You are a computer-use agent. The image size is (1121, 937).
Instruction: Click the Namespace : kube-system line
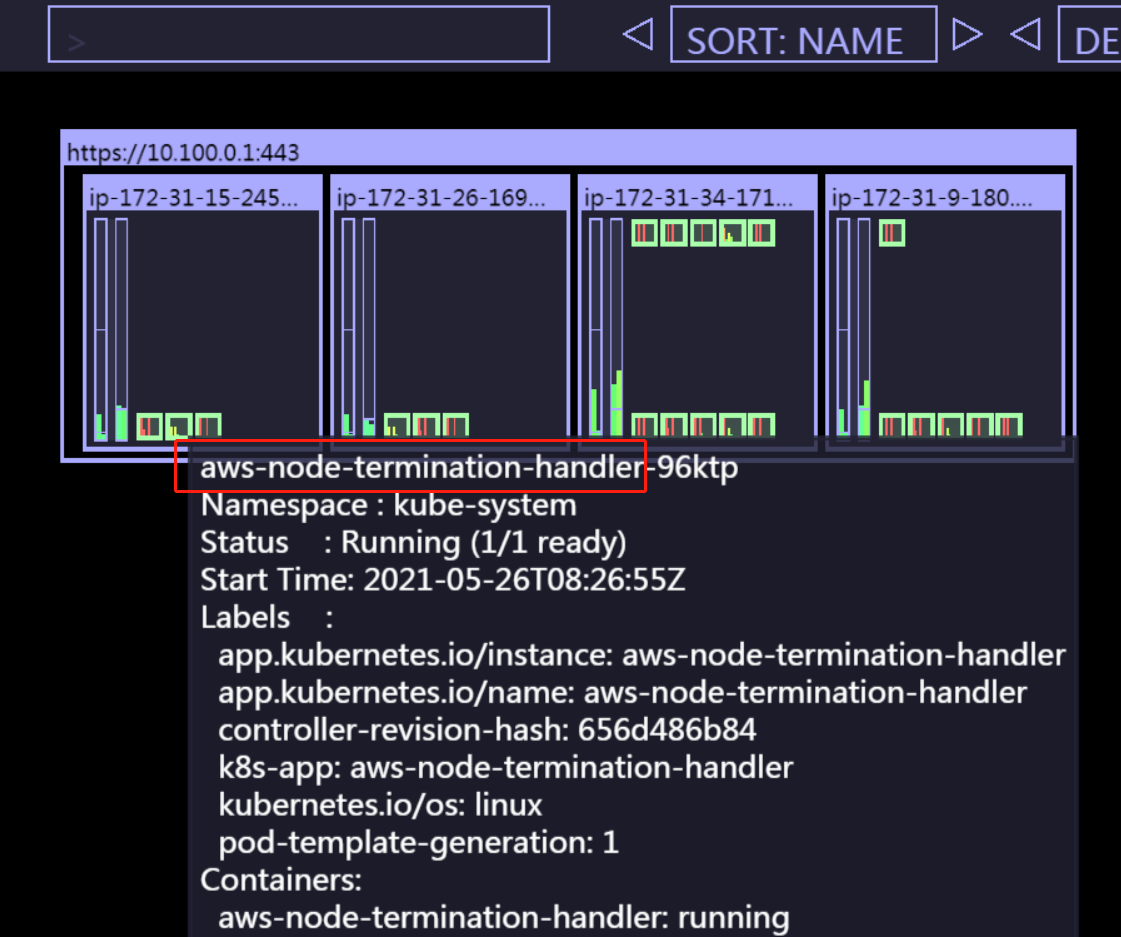click(x=388, y=505)
